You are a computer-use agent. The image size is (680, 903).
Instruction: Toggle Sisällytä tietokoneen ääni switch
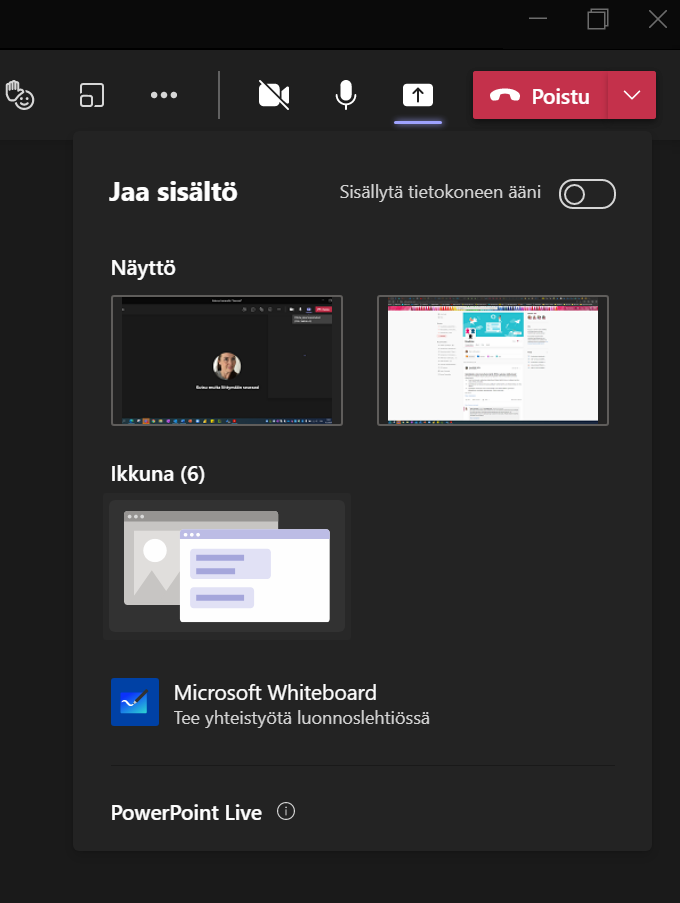[587, 194]
